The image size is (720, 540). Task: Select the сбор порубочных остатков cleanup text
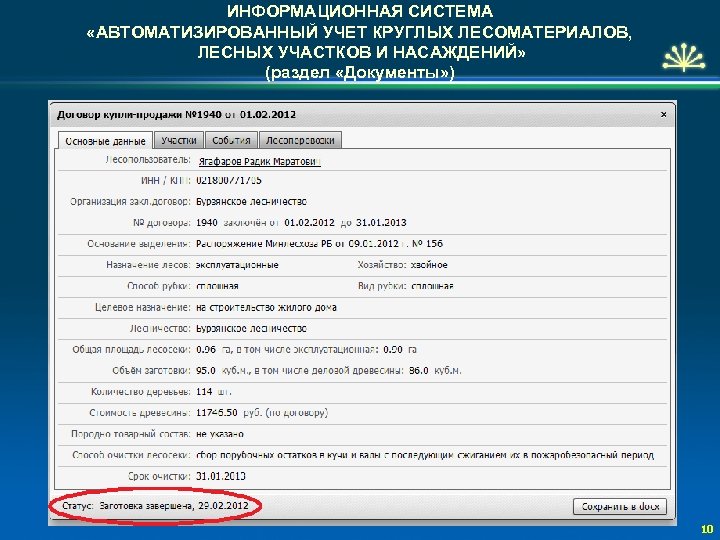tap(425, 455)
